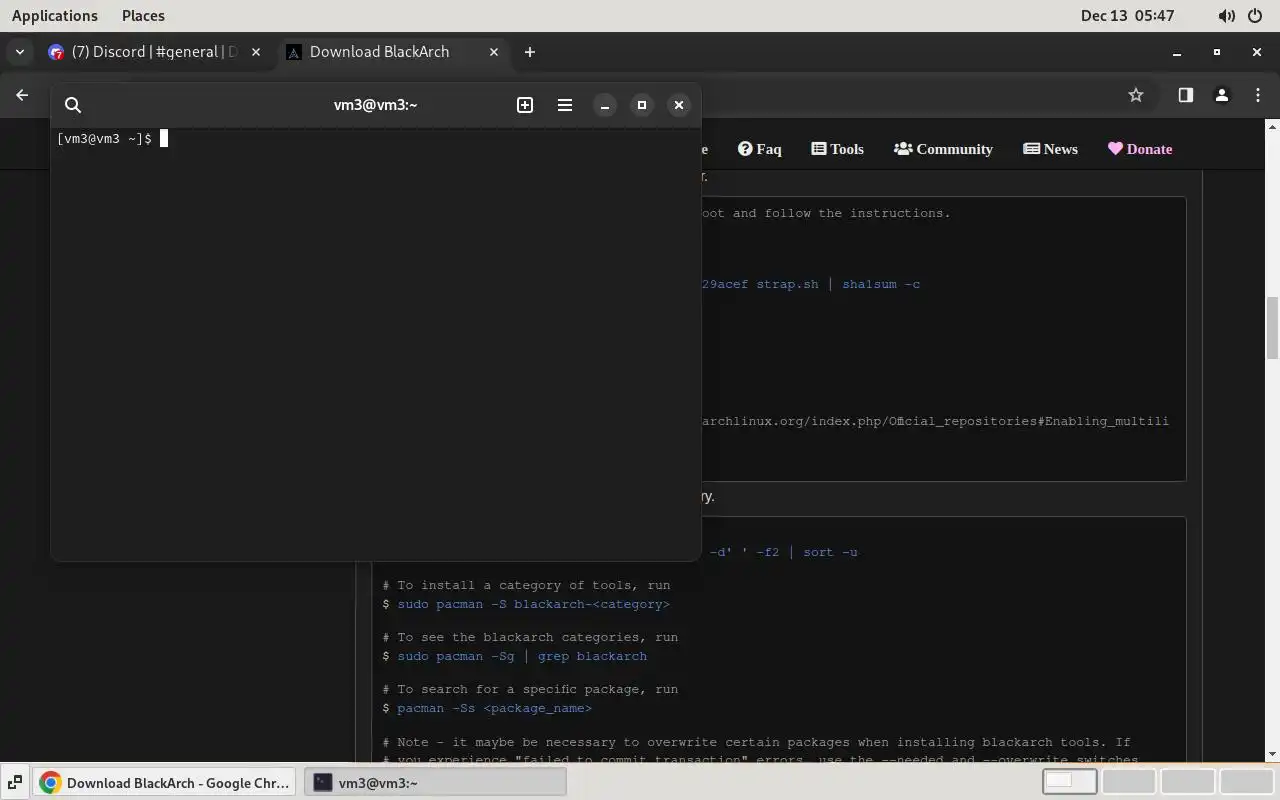
Task: Open a new terminal tab icon
Action: [525, 105]
